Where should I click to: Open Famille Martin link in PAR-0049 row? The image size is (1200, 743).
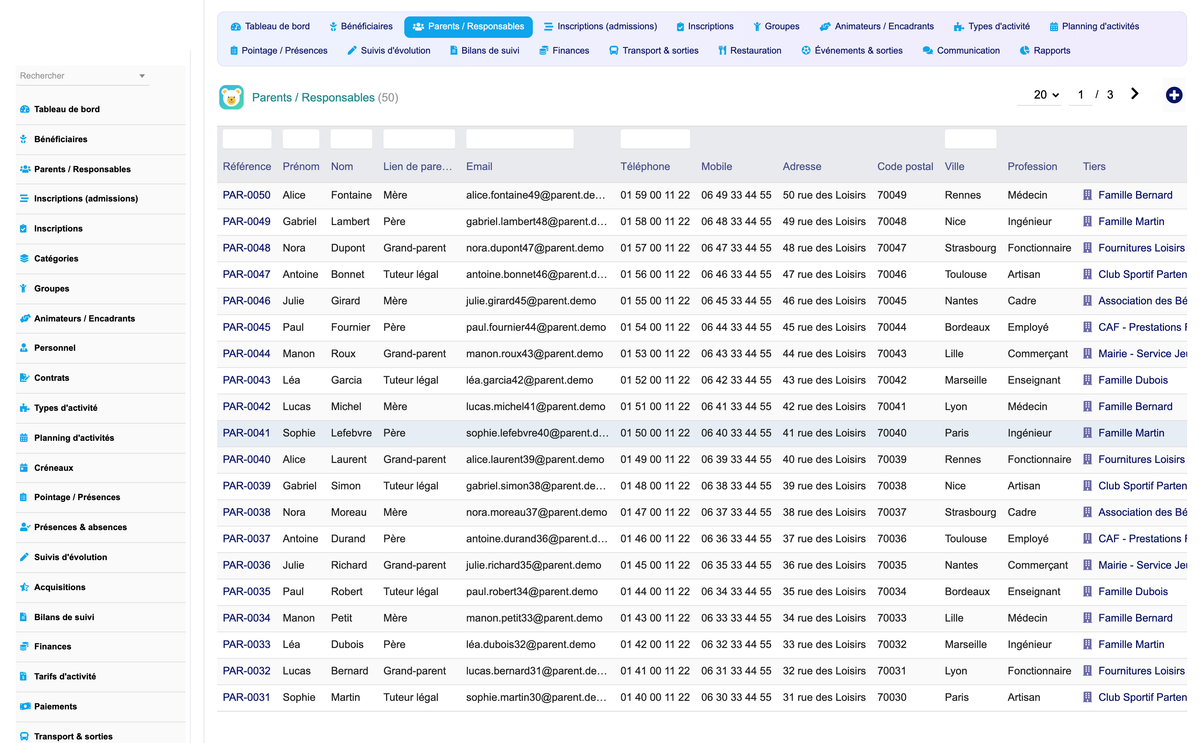pos(1131,221)
